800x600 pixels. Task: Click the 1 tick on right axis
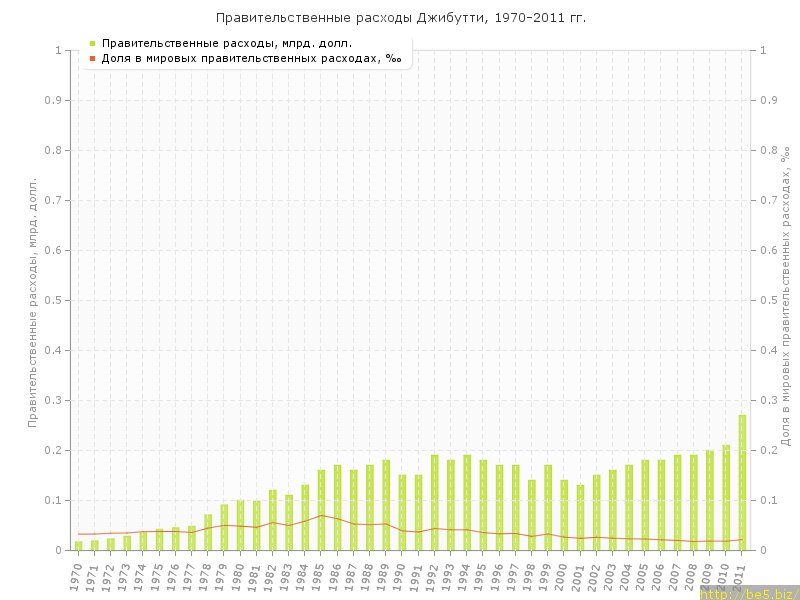[x=763, y=50]
